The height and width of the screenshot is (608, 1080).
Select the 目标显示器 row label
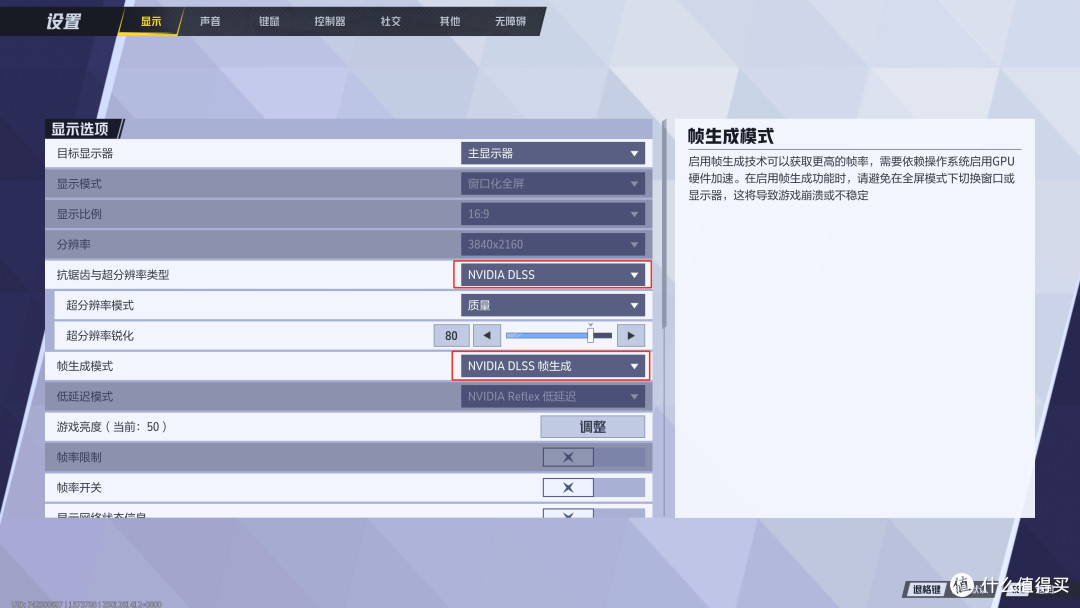[x=85, y=154]
